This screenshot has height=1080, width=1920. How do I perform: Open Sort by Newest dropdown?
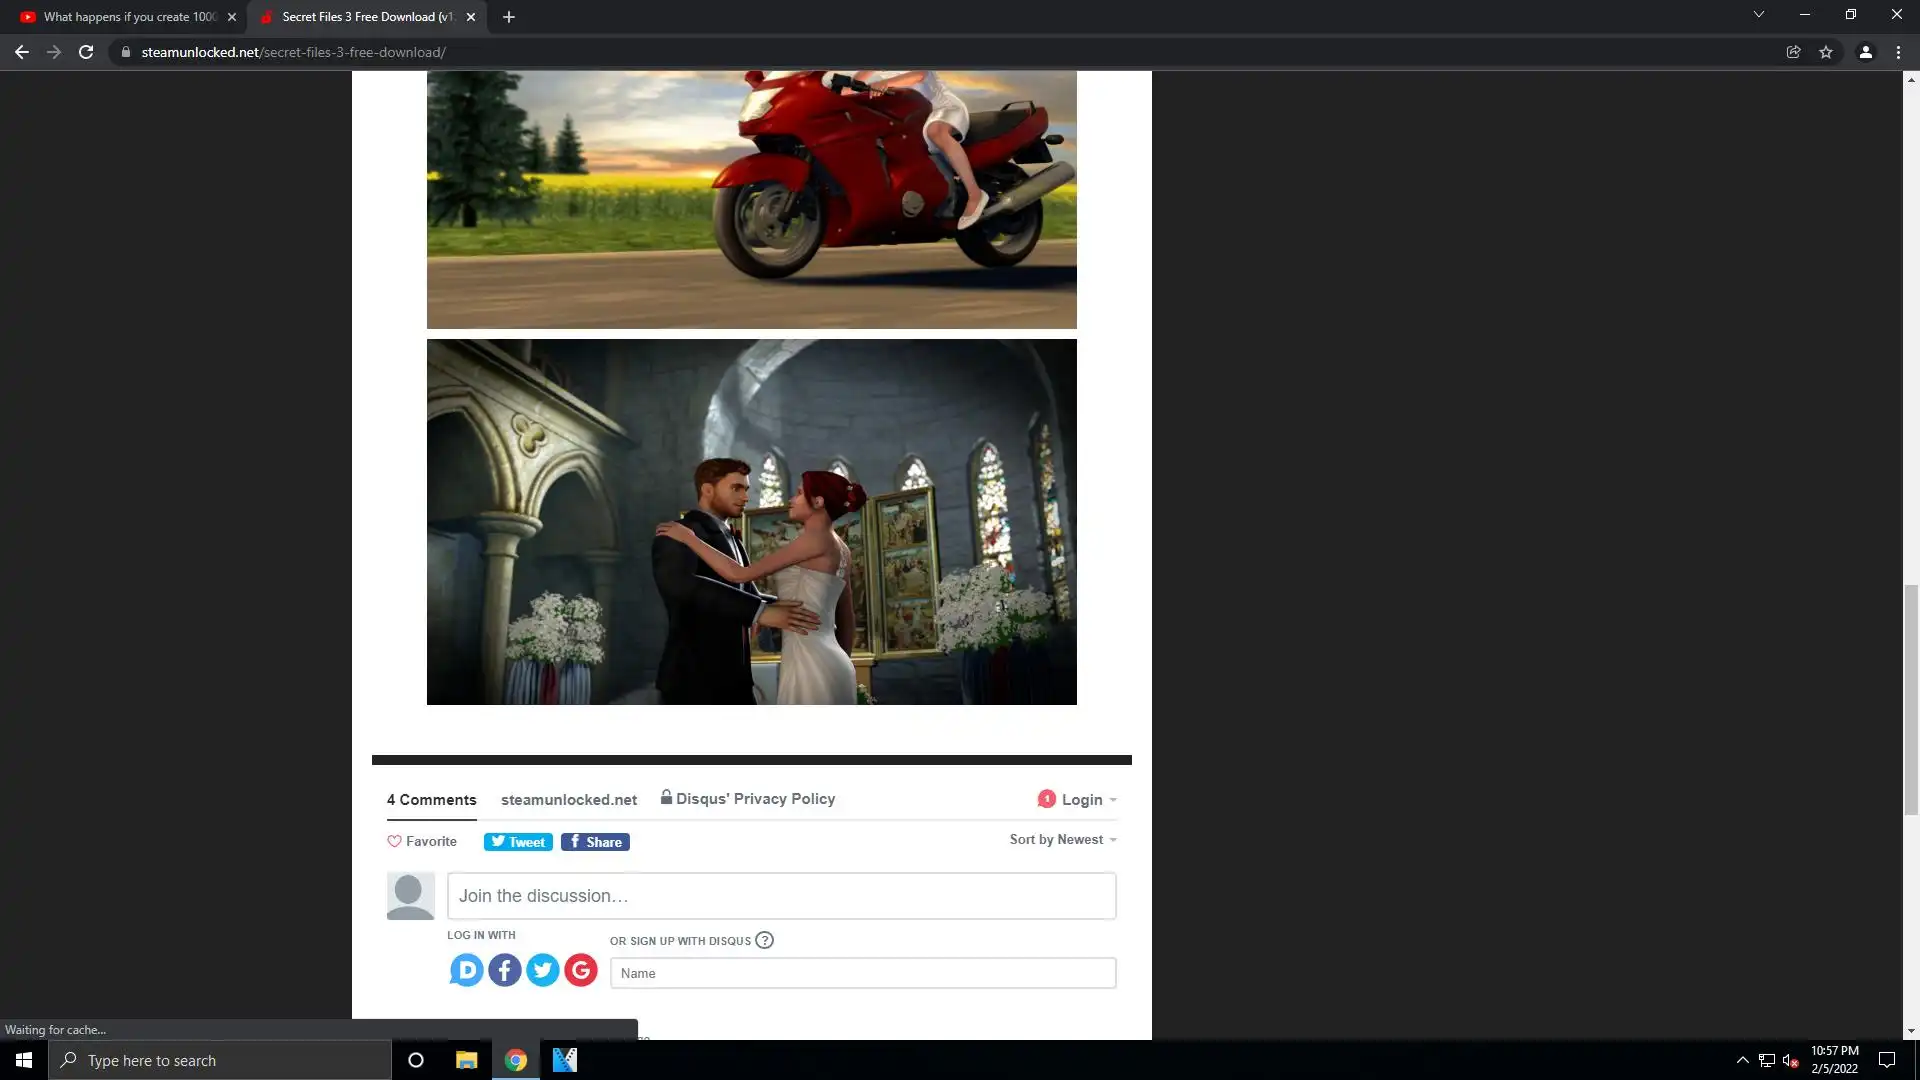tap(1062, 839)
